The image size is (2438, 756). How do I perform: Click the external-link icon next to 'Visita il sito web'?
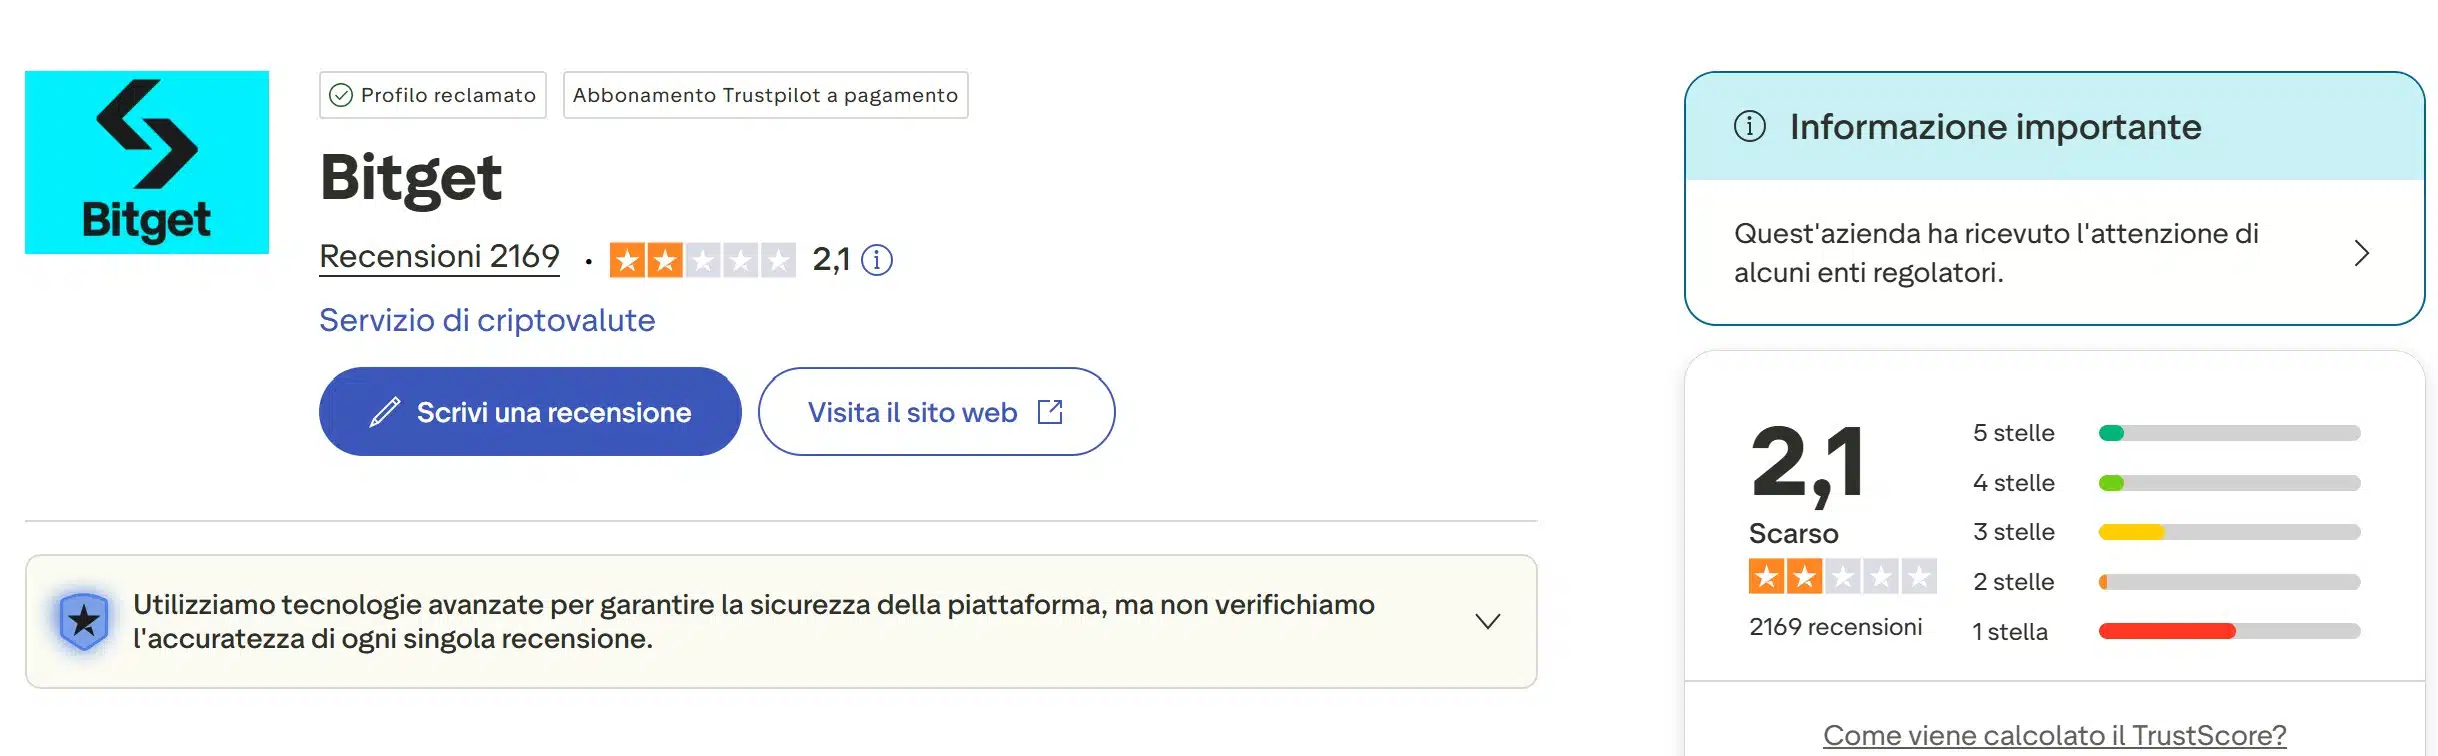(x=1050, y=411)
